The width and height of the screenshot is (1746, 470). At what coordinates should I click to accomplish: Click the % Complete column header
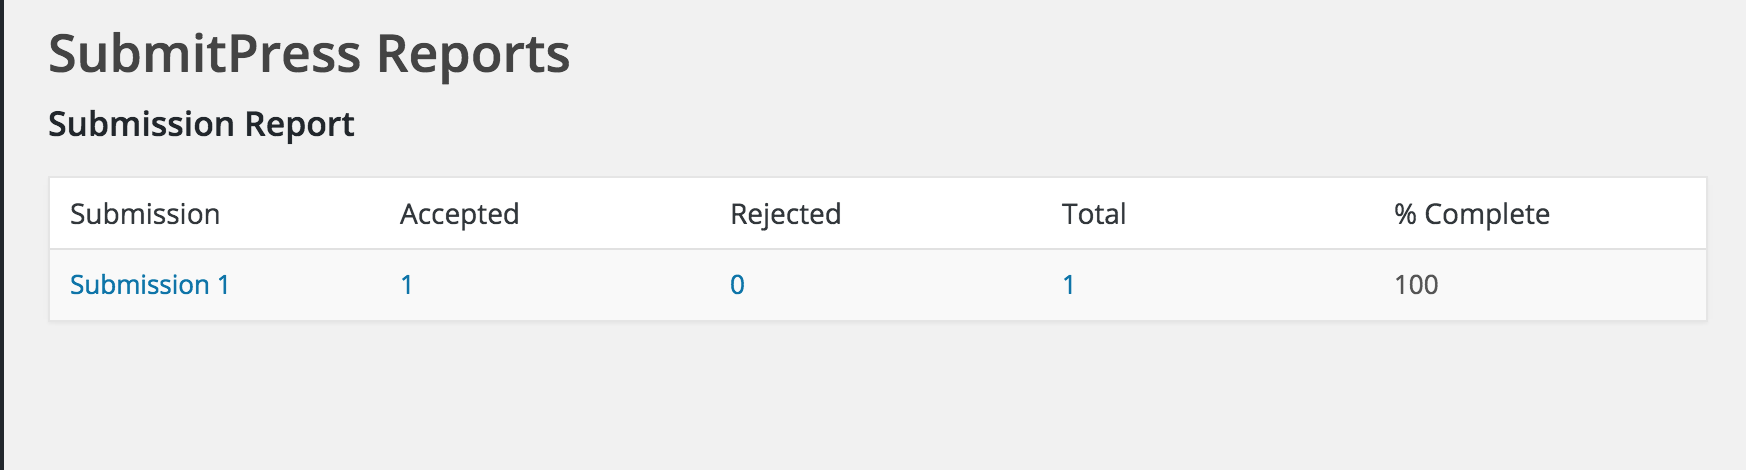click(x=1472, y=214)
